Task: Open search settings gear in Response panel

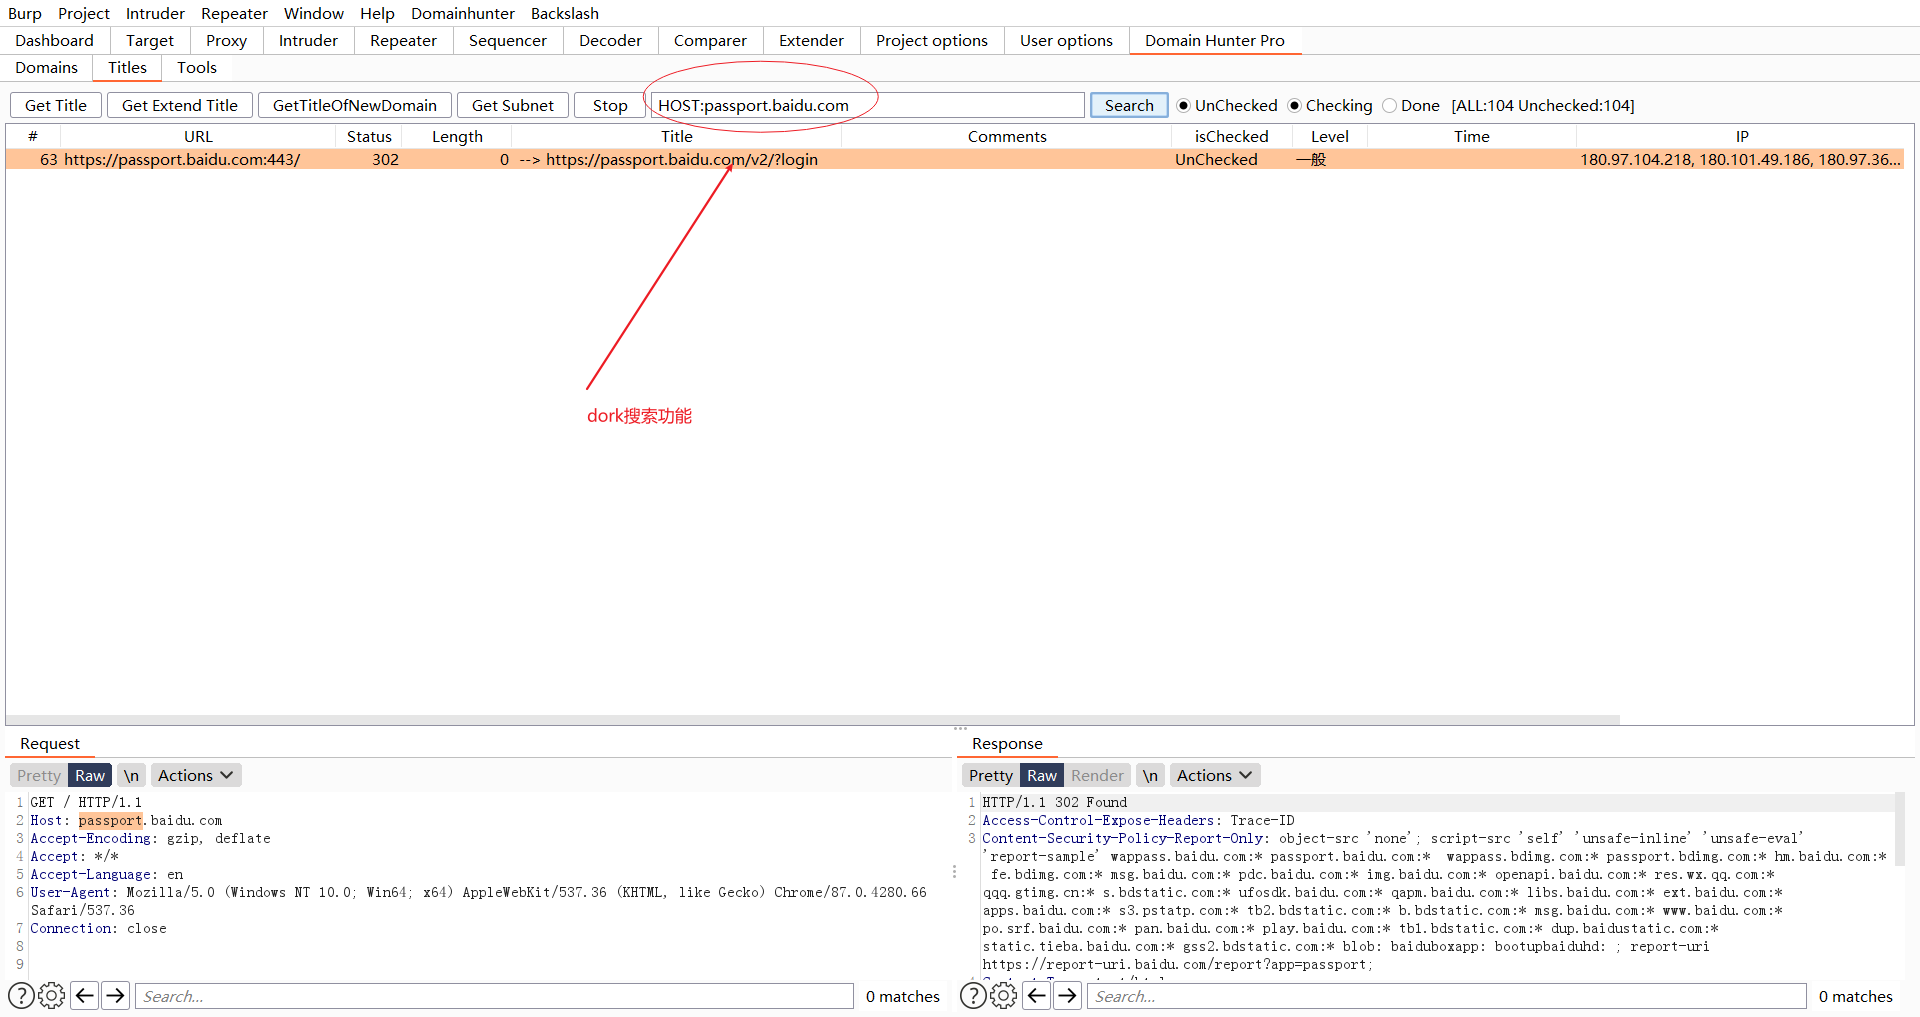Action: pos(1004,995)
